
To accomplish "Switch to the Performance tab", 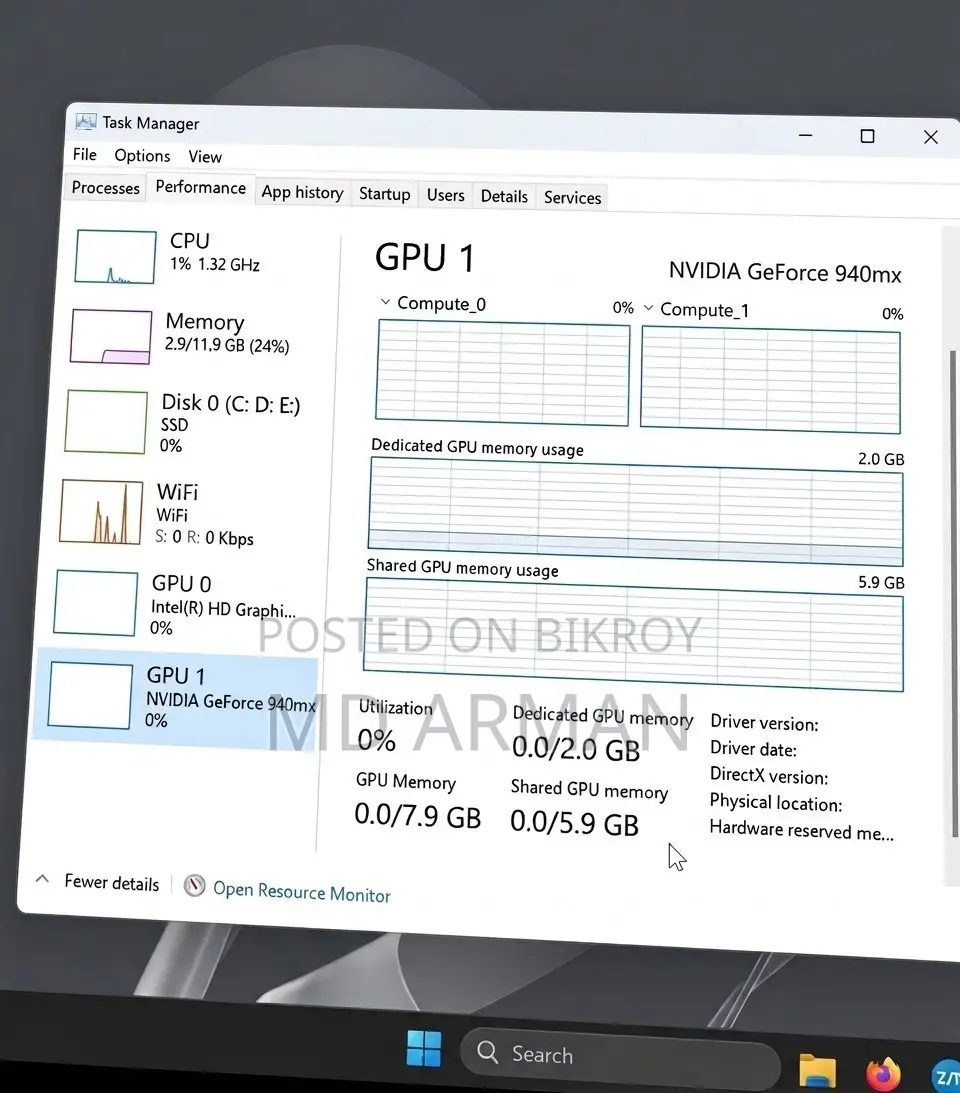I will click(x=201, y=188).
